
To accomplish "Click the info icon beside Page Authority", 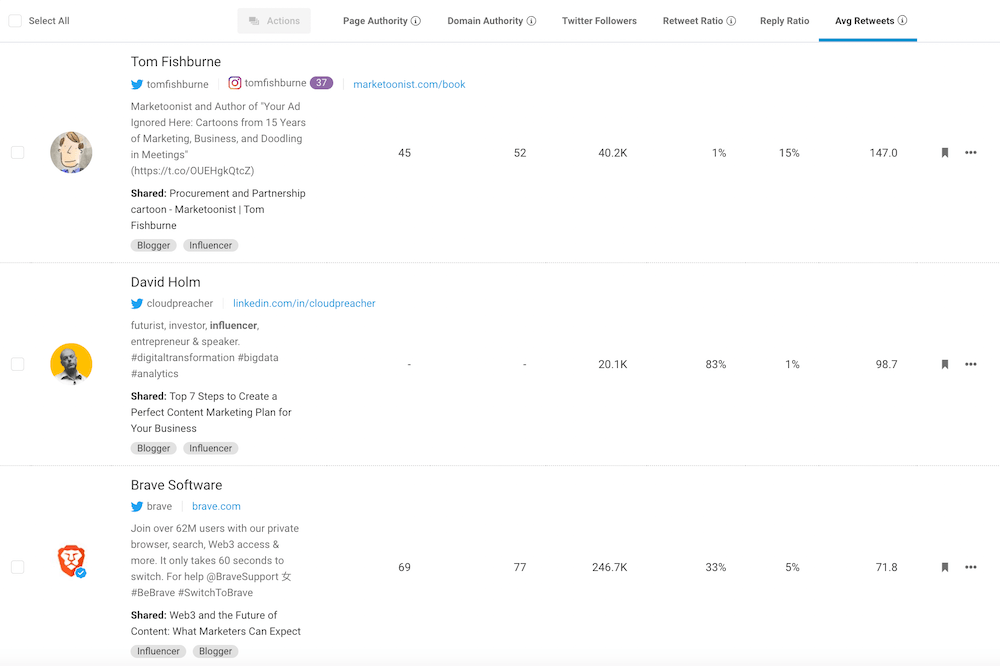I will click(x=413, y=19).
